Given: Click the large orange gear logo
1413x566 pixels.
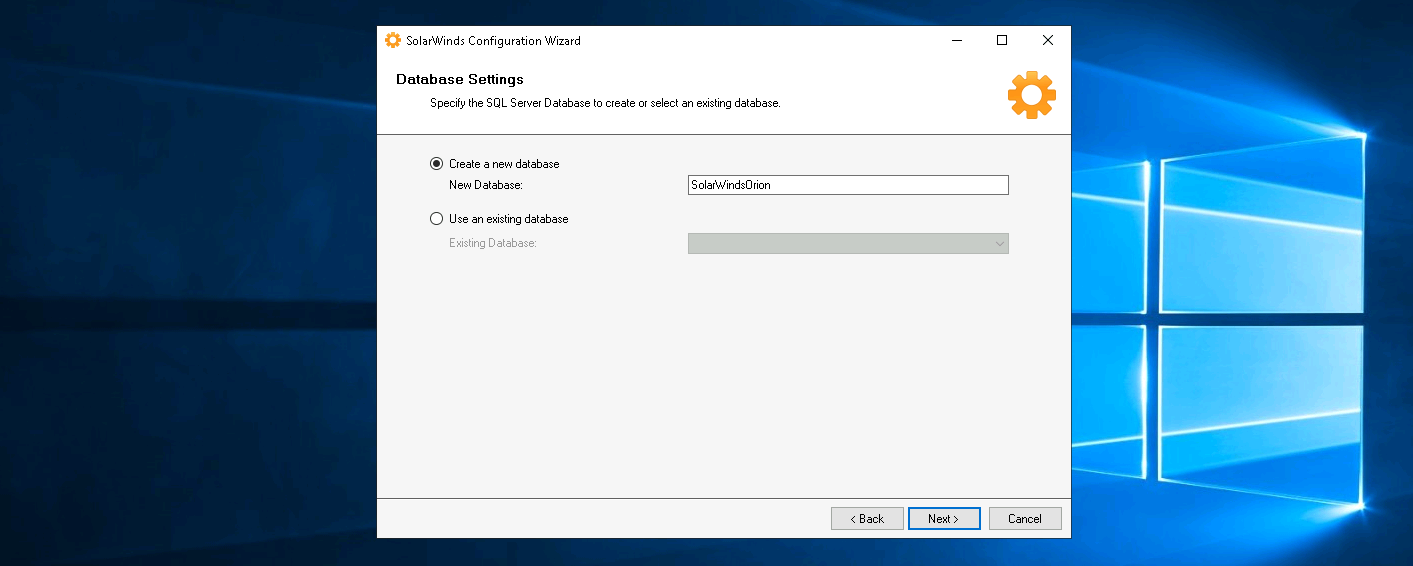Looking at the screenshot, I should pyautogui.click(x=1031, y=95).
